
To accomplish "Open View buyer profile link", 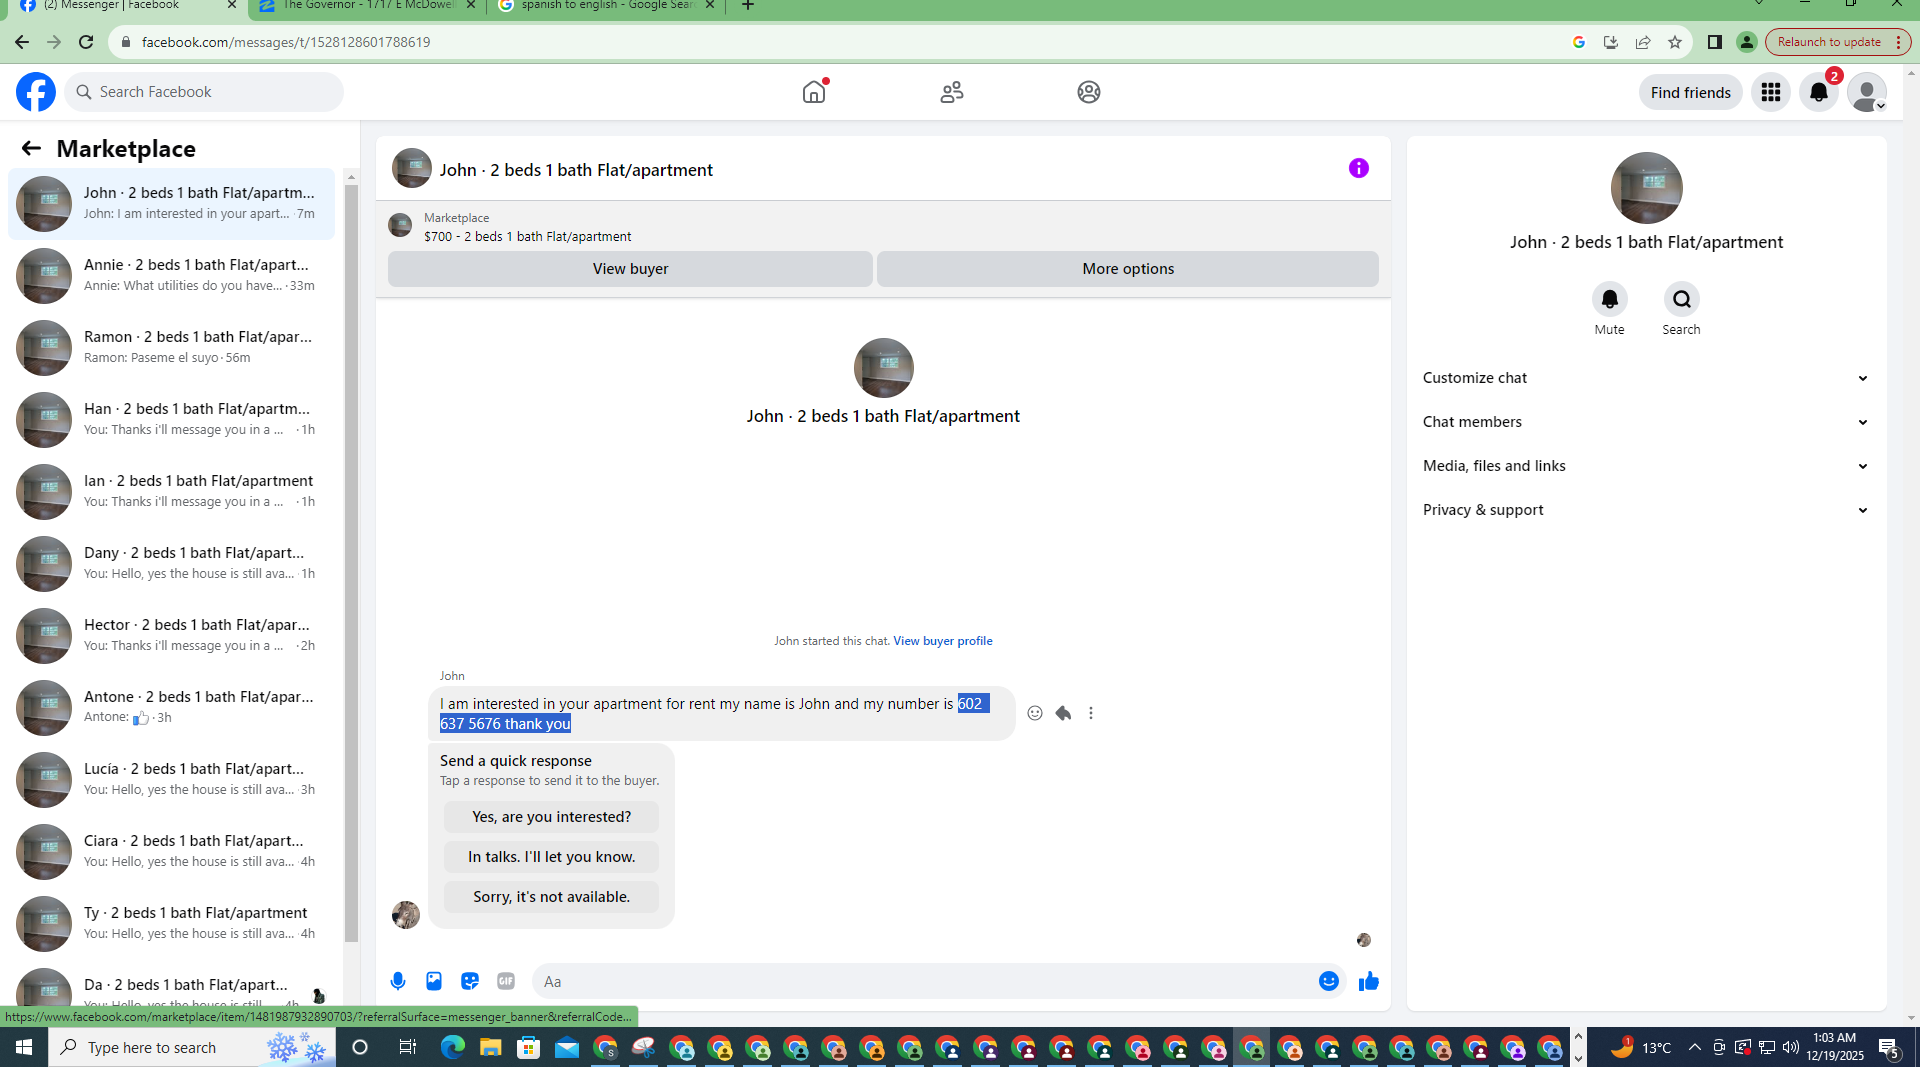I will click(942, 641).
